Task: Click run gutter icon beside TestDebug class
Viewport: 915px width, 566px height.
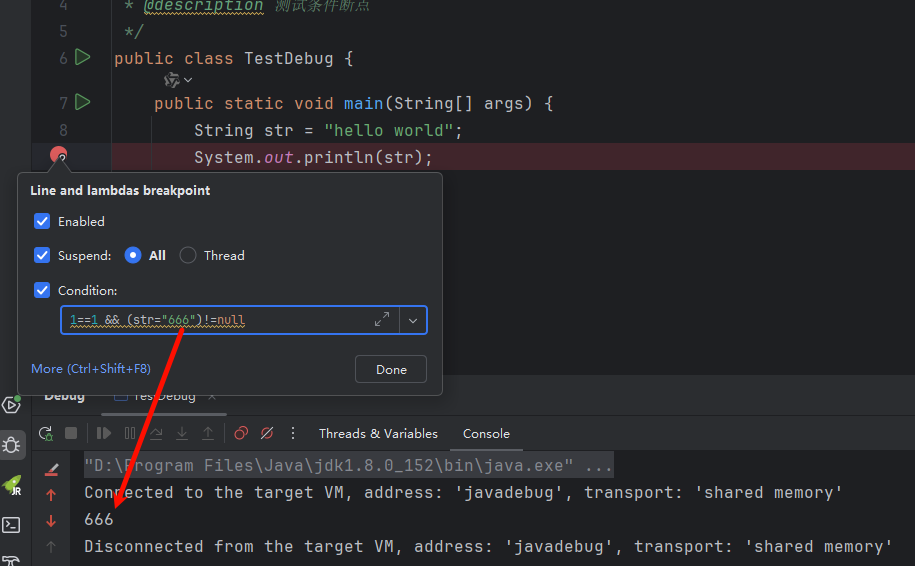Action: click(x=83, y=57)
